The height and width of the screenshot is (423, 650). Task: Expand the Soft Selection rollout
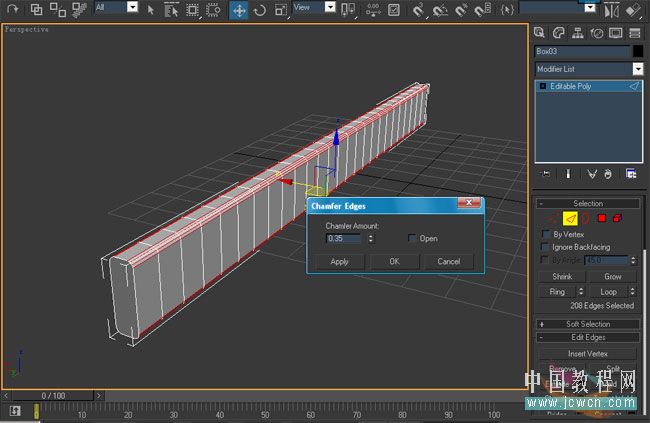(x=588, y=324)
